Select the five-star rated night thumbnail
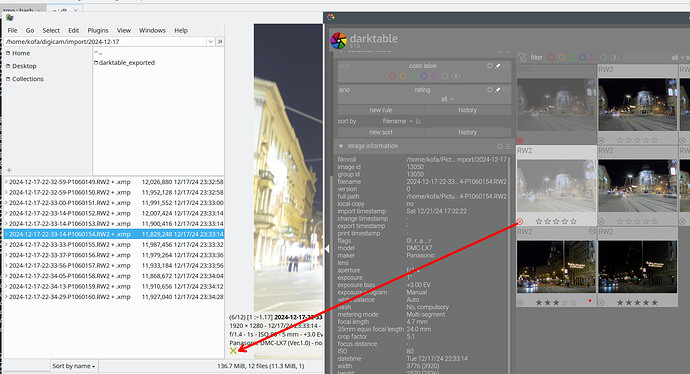 tap(637, 267)
